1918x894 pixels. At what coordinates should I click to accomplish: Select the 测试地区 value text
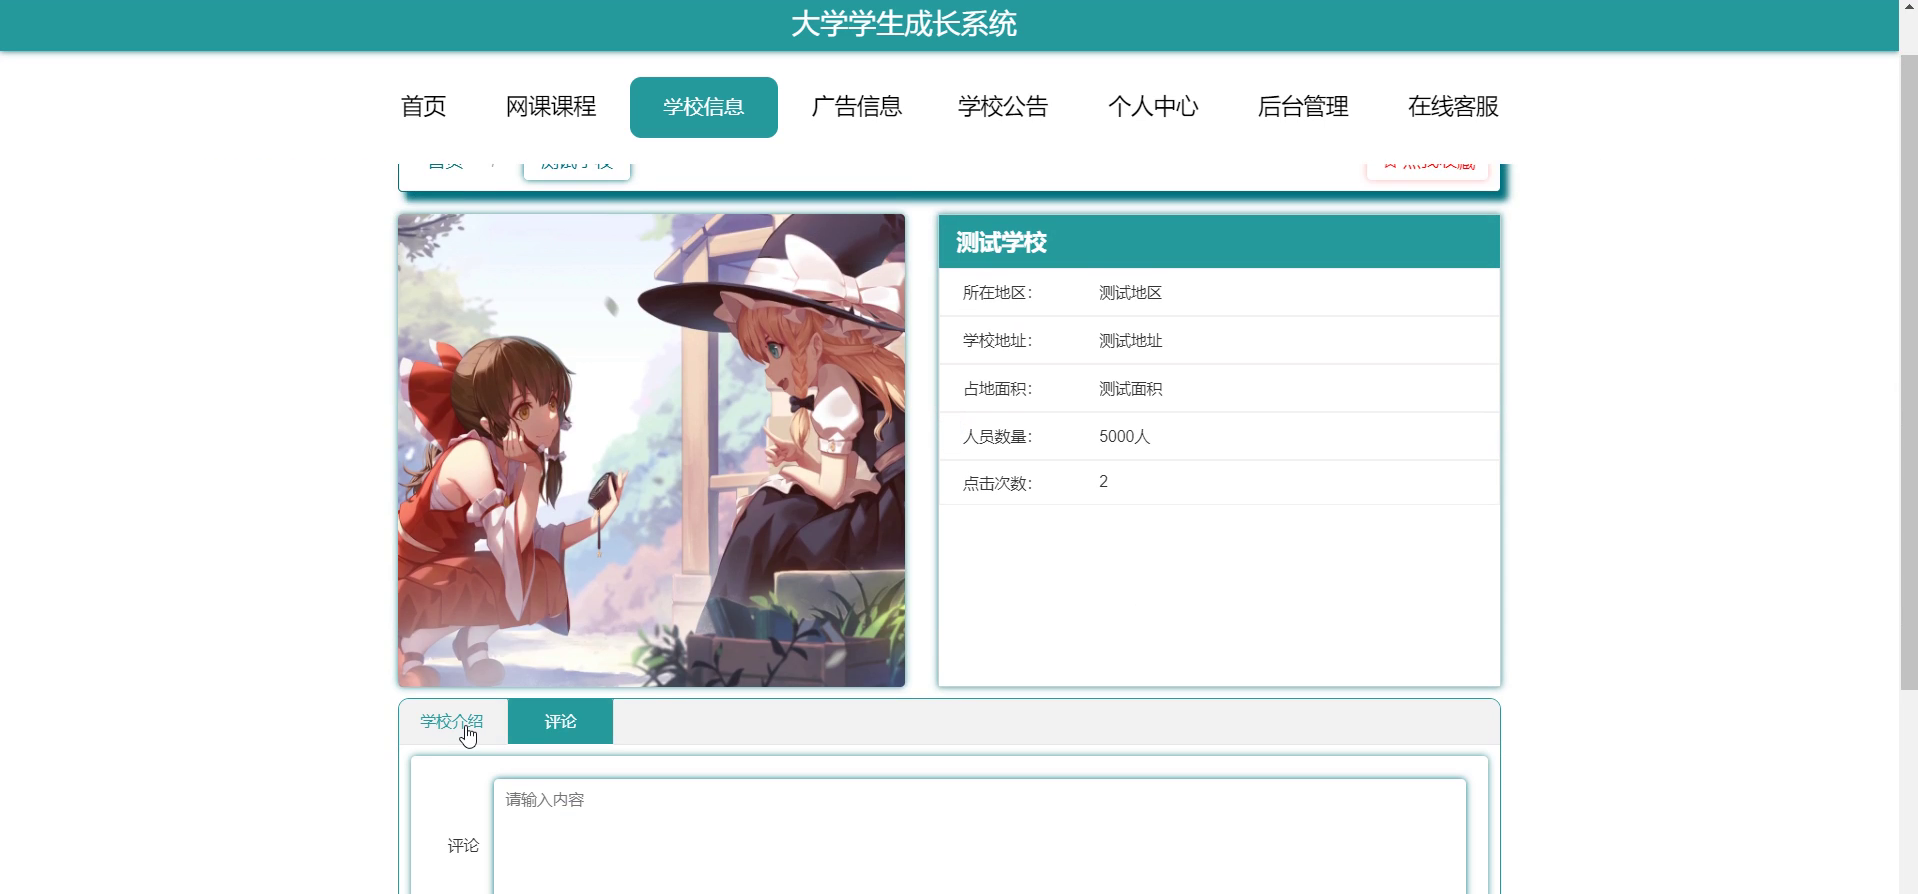coord(1130,293)
